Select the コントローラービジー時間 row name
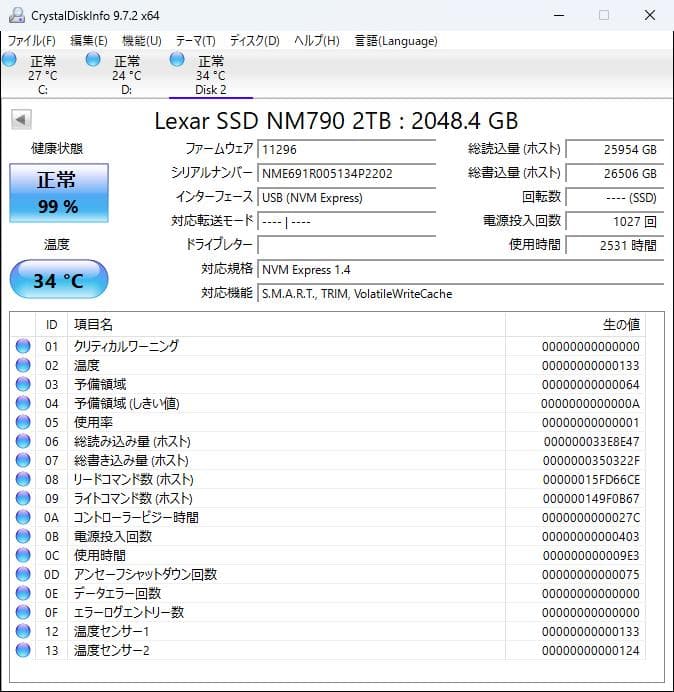Viewport: 674px width, 692px height. [136, 517]
